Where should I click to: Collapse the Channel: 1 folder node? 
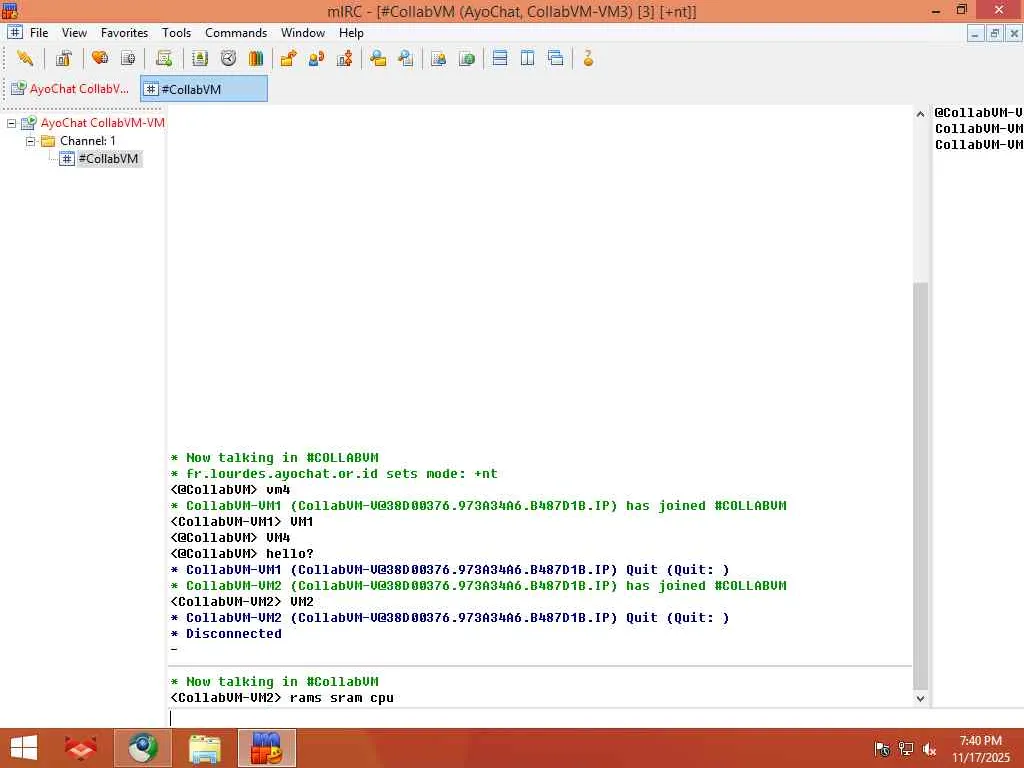coord(29,141)
